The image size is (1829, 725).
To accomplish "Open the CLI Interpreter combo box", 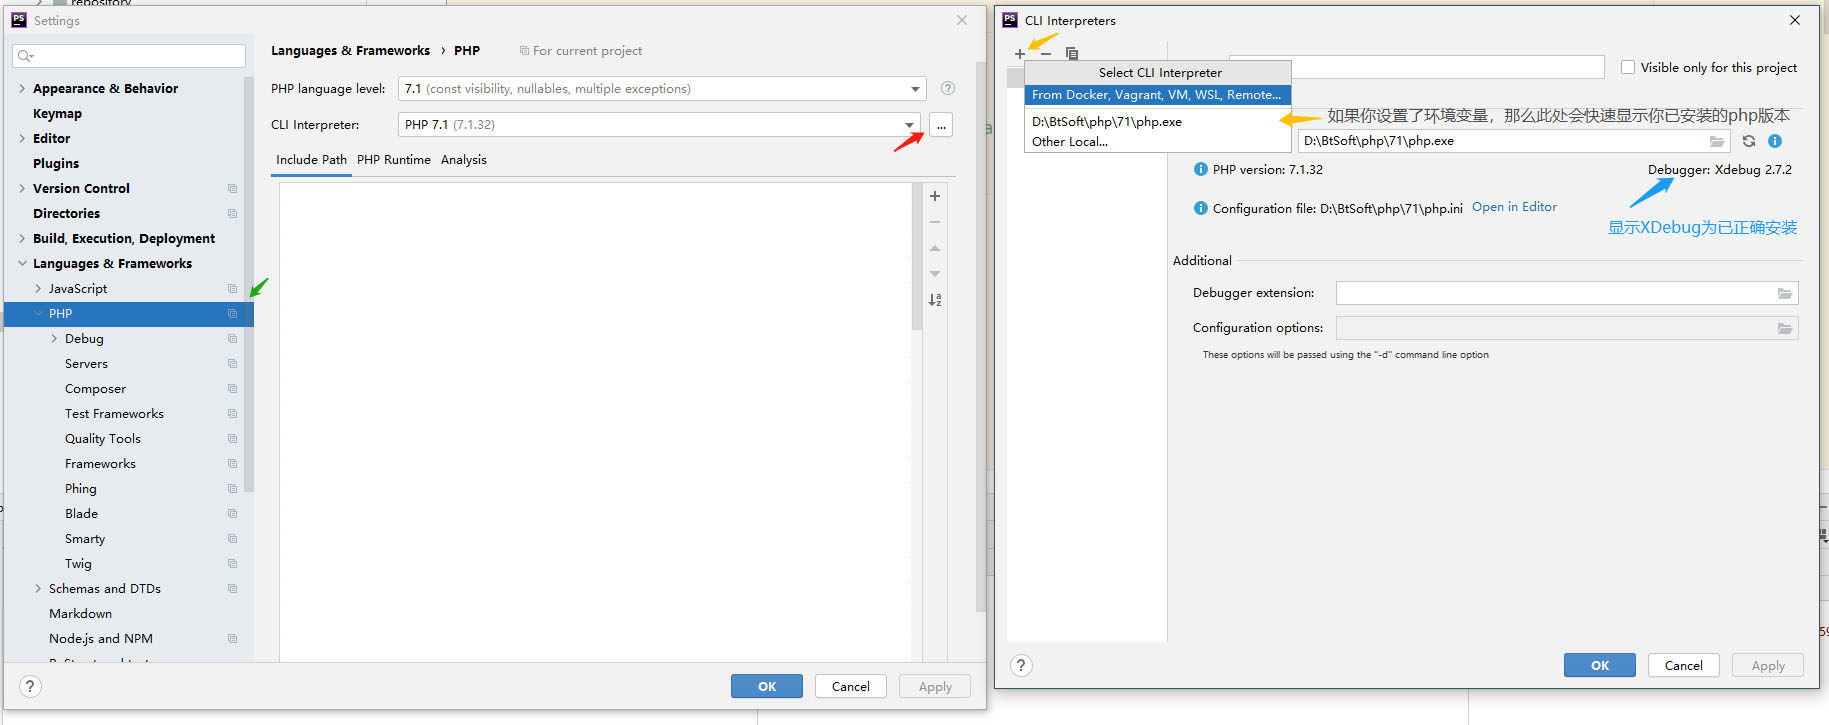I will tap(909, 125).
